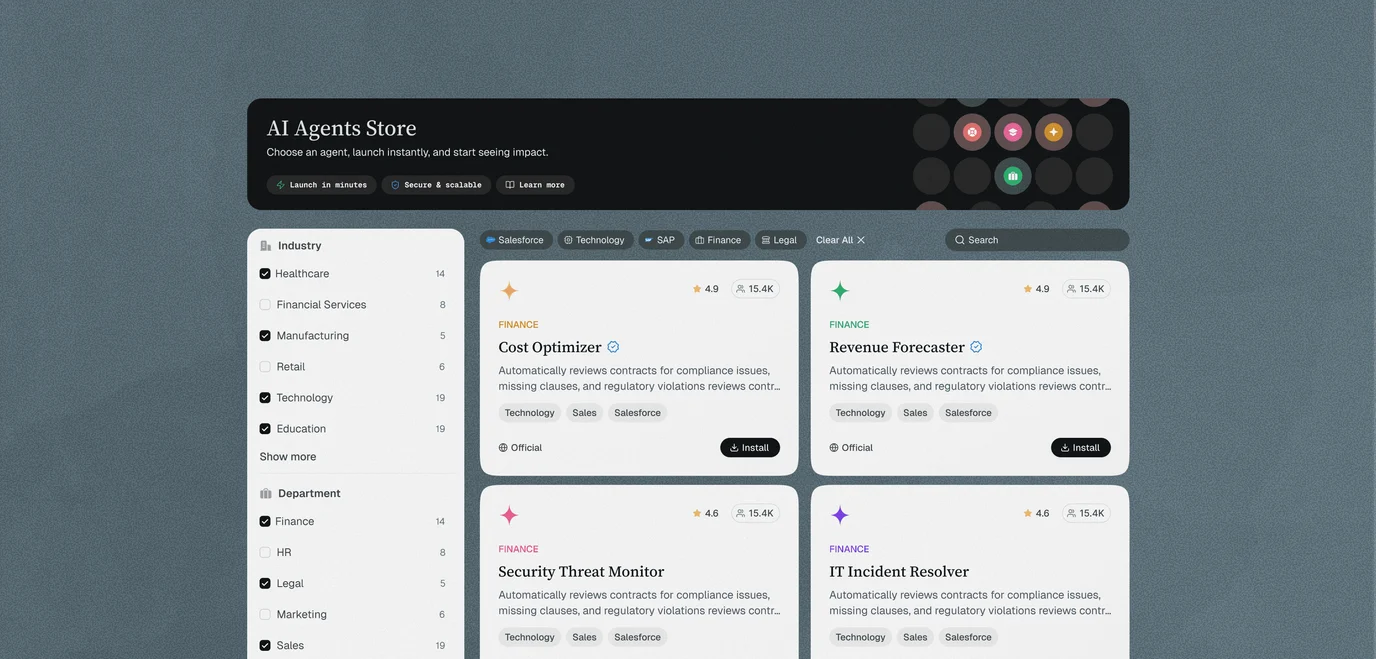Image resolution: width=1376 pixels, height=659 pixels.
Task: Click the red circular agent icon in banner
Action: pyautogui.click(x=972, y=132)
